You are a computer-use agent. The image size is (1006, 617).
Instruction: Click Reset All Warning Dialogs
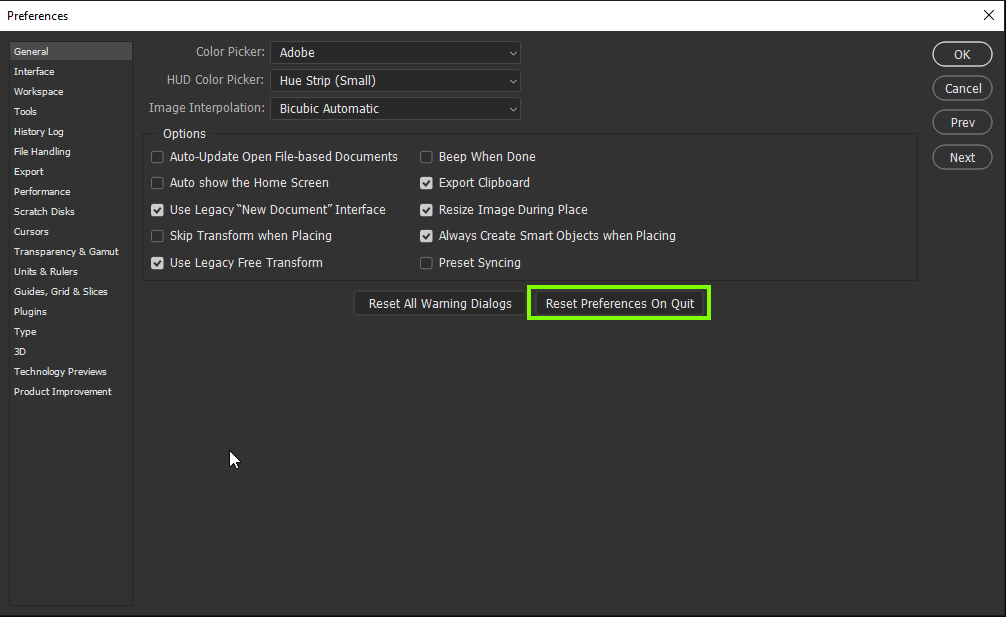[x=438, y=303]
